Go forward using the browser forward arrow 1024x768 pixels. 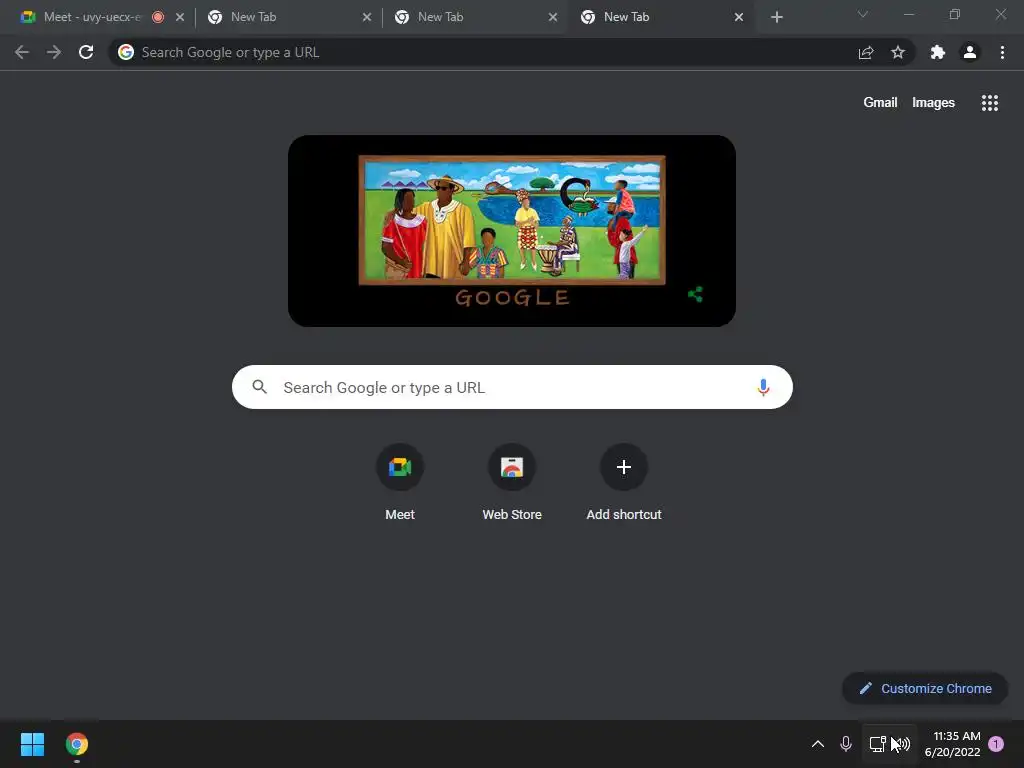coord(54,52)
